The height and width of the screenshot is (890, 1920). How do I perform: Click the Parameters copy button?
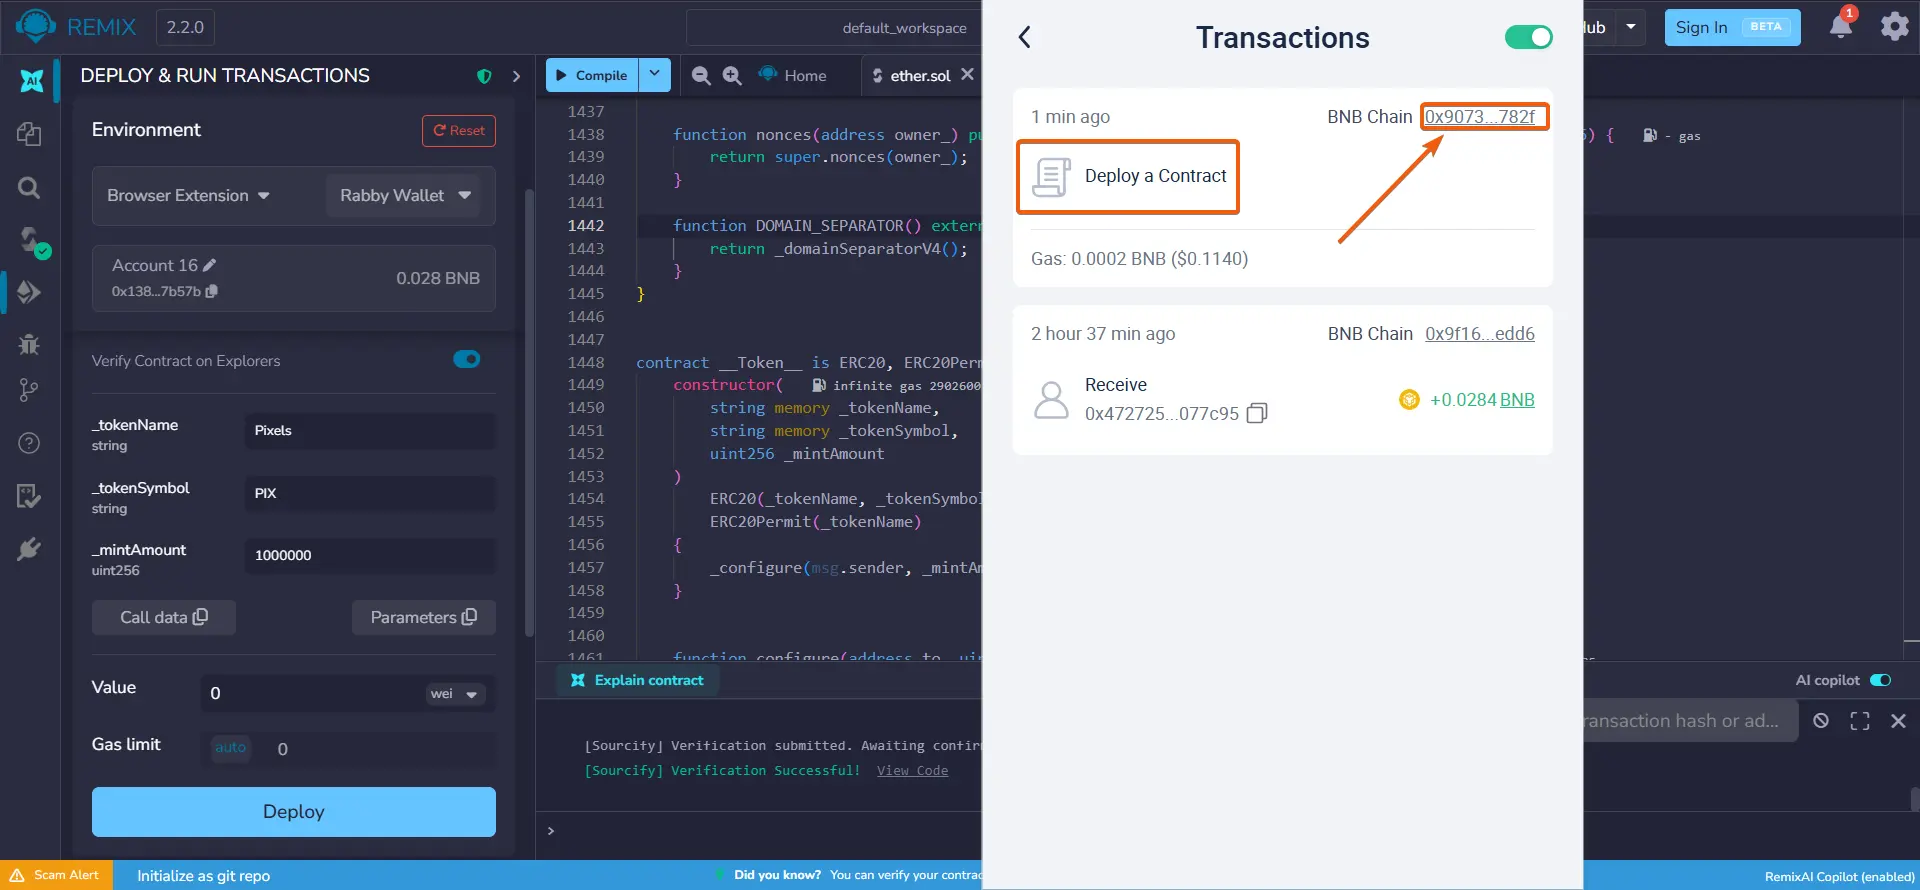pos(424,618)
